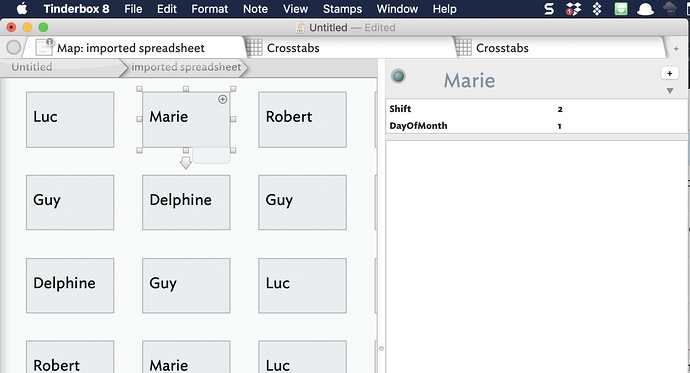
Task: Open the Help menu
Action: click(444, 9)
